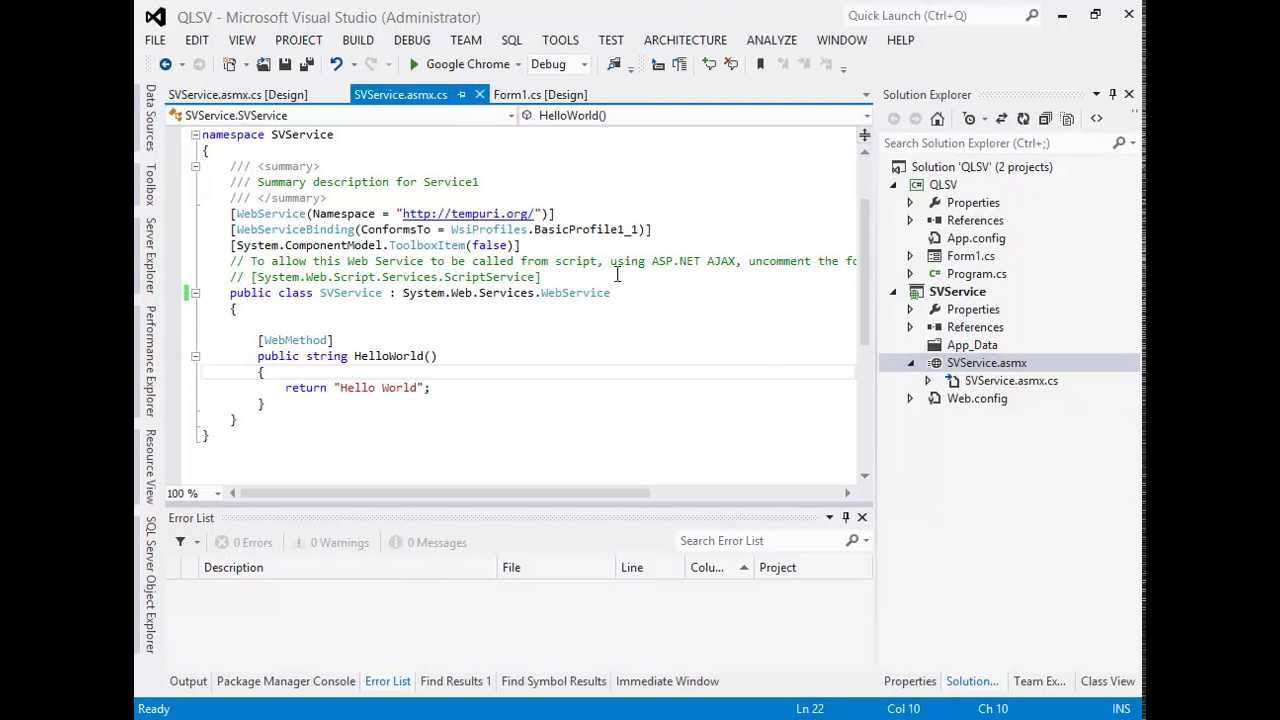Expand the Web.config node
Image resolution: width=1280 pixels, height=720 pixels.
910,399
